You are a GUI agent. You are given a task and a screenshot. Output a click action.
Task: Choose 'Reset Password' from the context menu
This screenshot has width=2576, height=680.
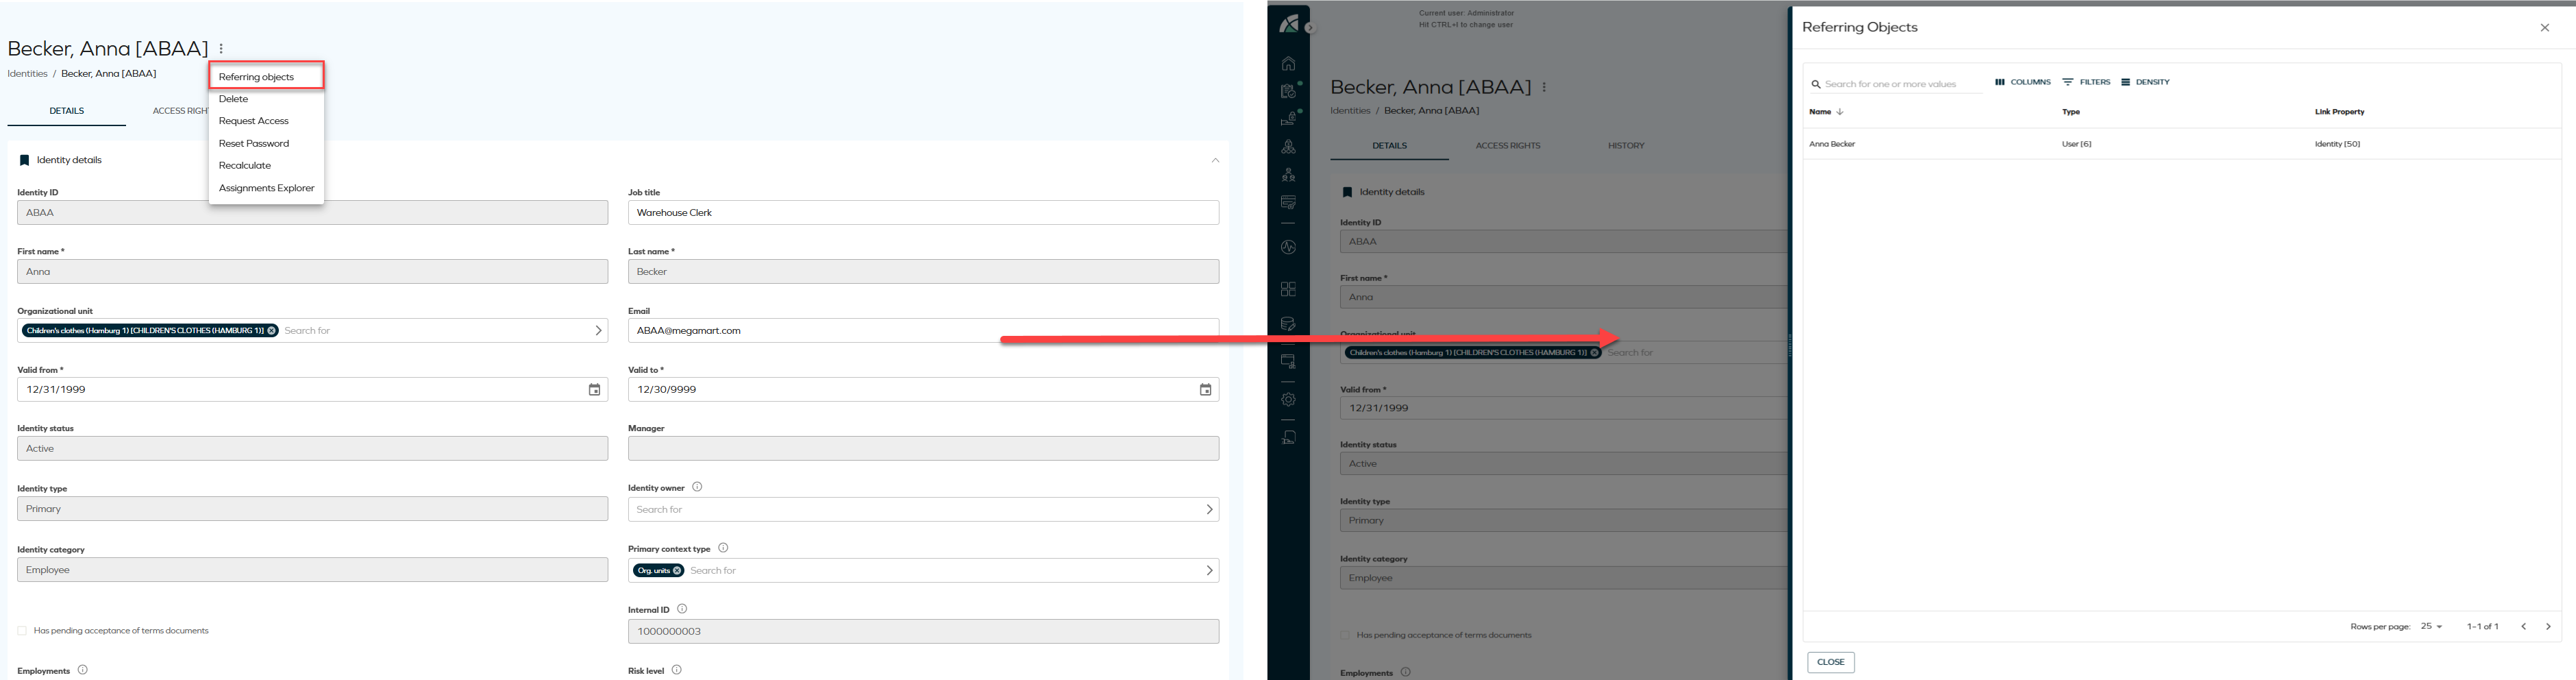pyautogui.click(x=253, y=143)
